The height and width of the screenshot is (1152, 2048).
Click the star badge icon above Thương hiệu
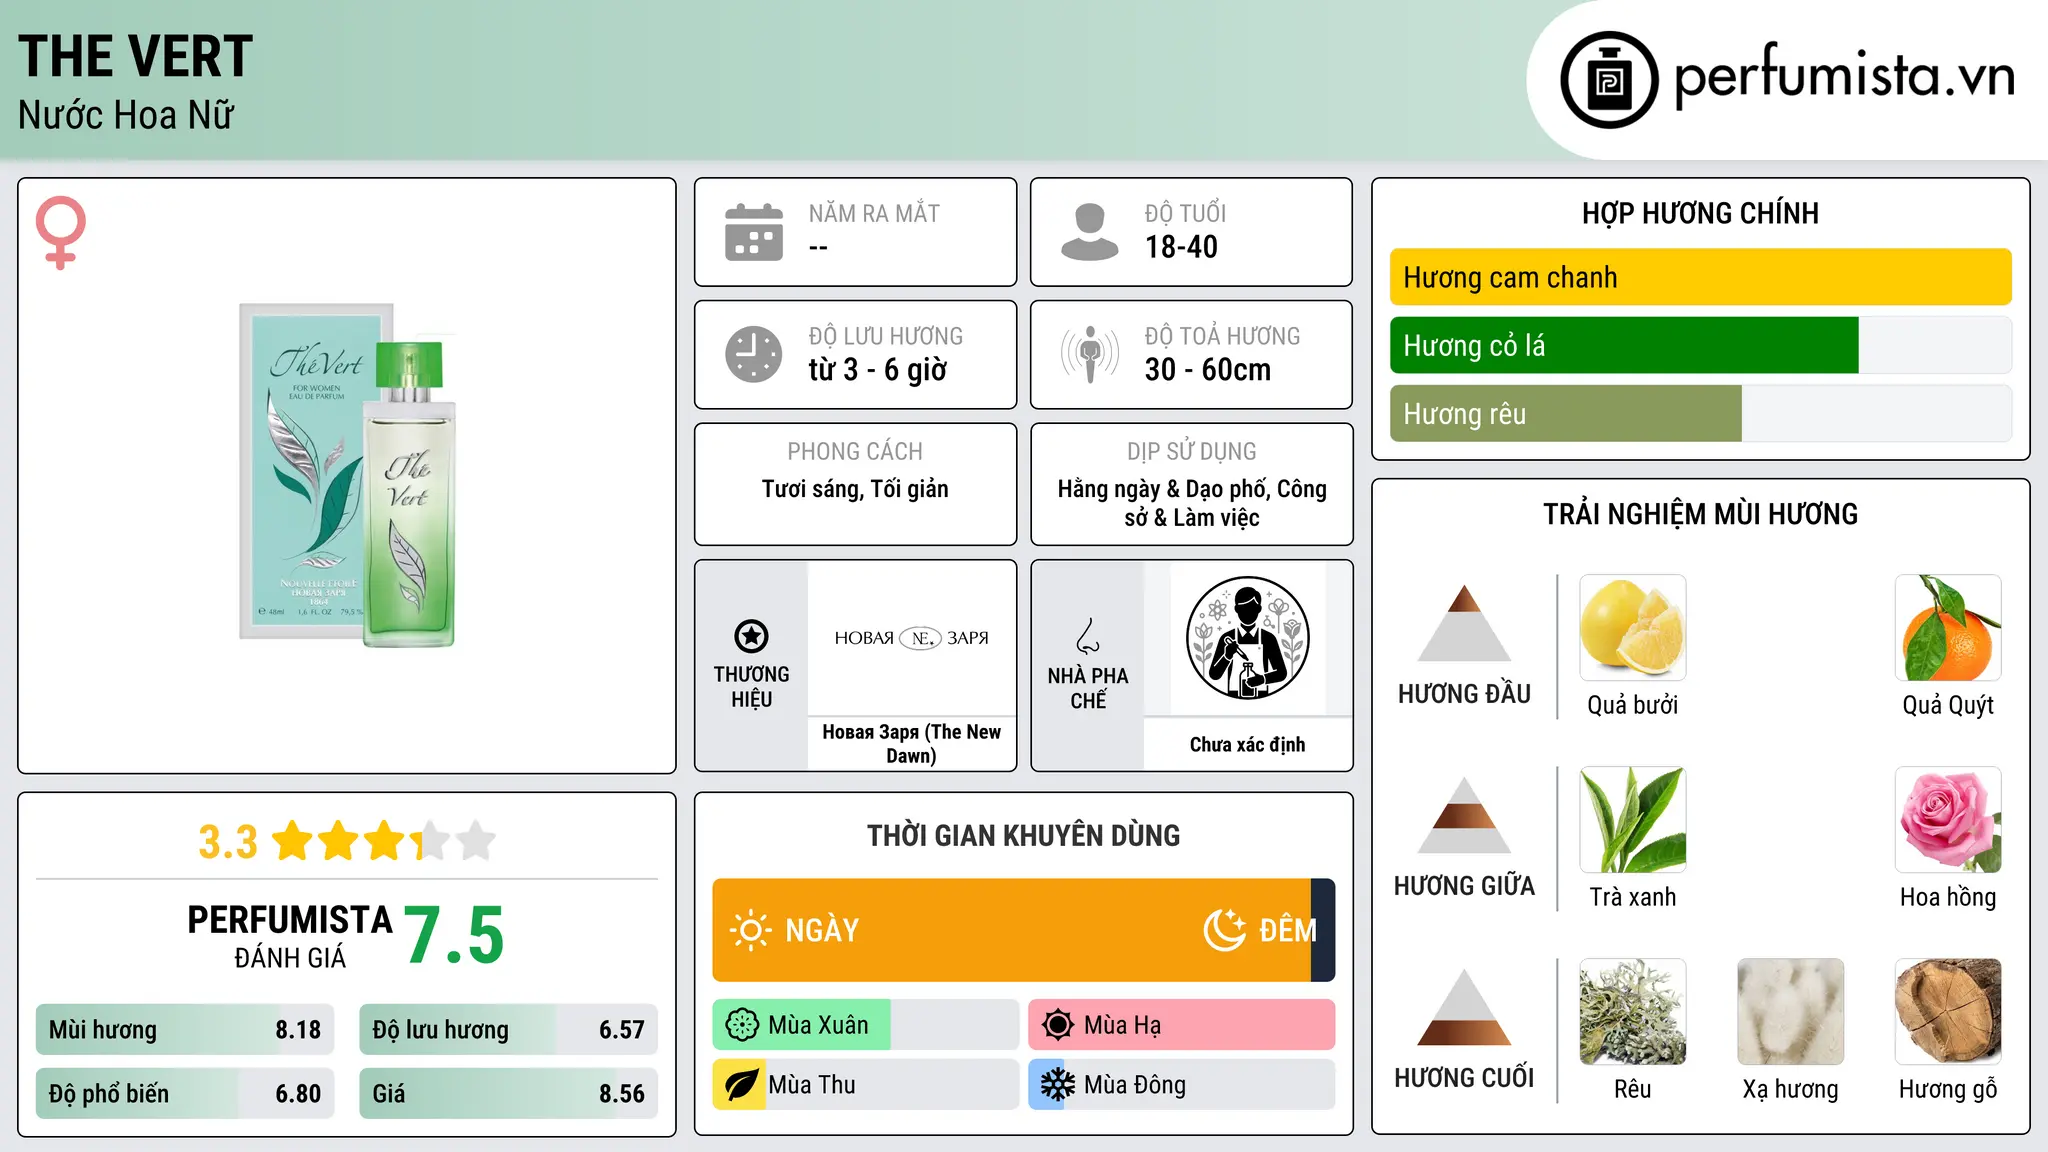tap(751, 636)
